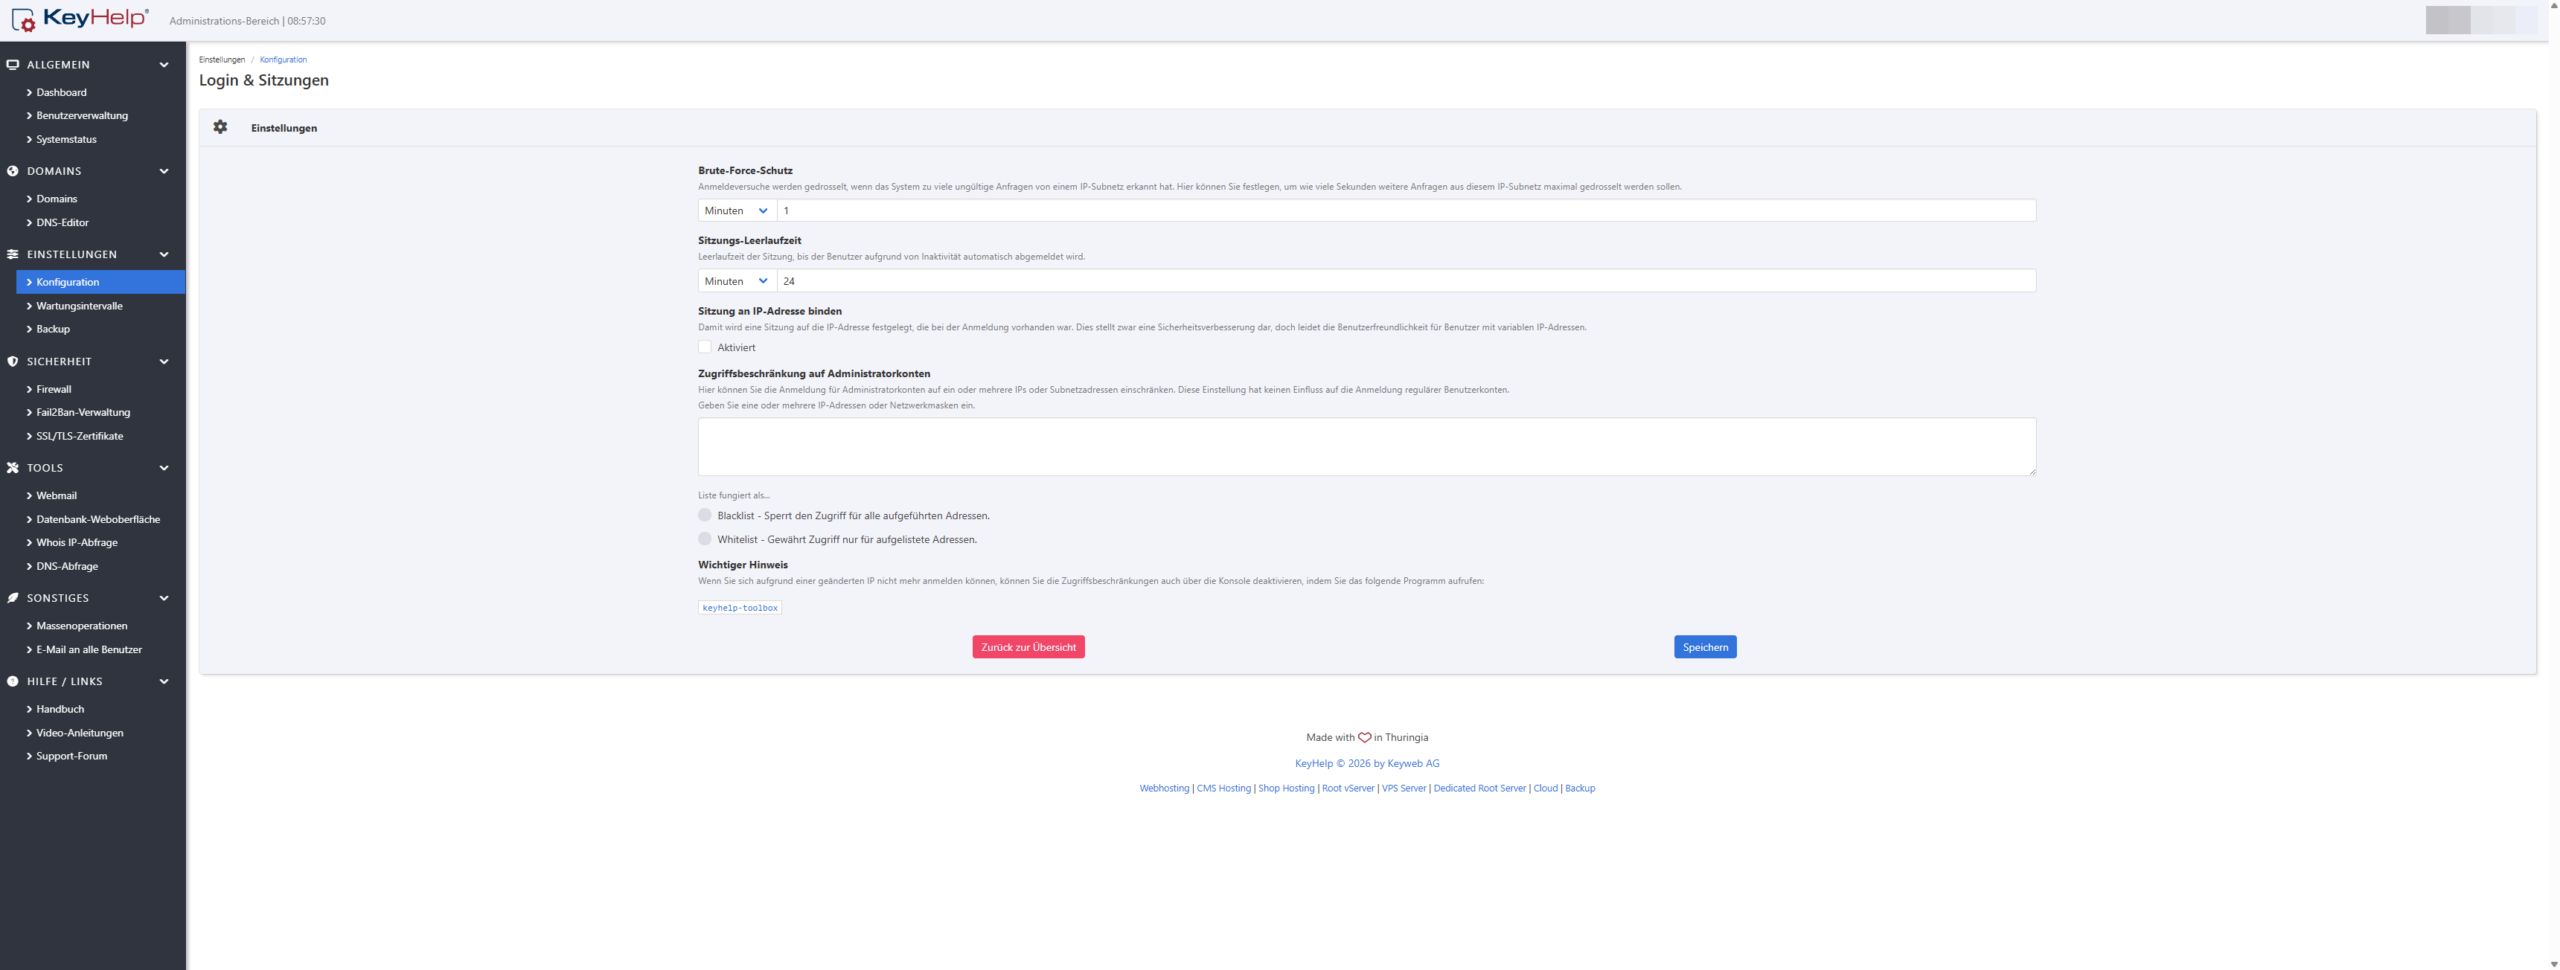2560x970 pixels.
Task: Collapse the Domains section chevron
Action: 164,171
